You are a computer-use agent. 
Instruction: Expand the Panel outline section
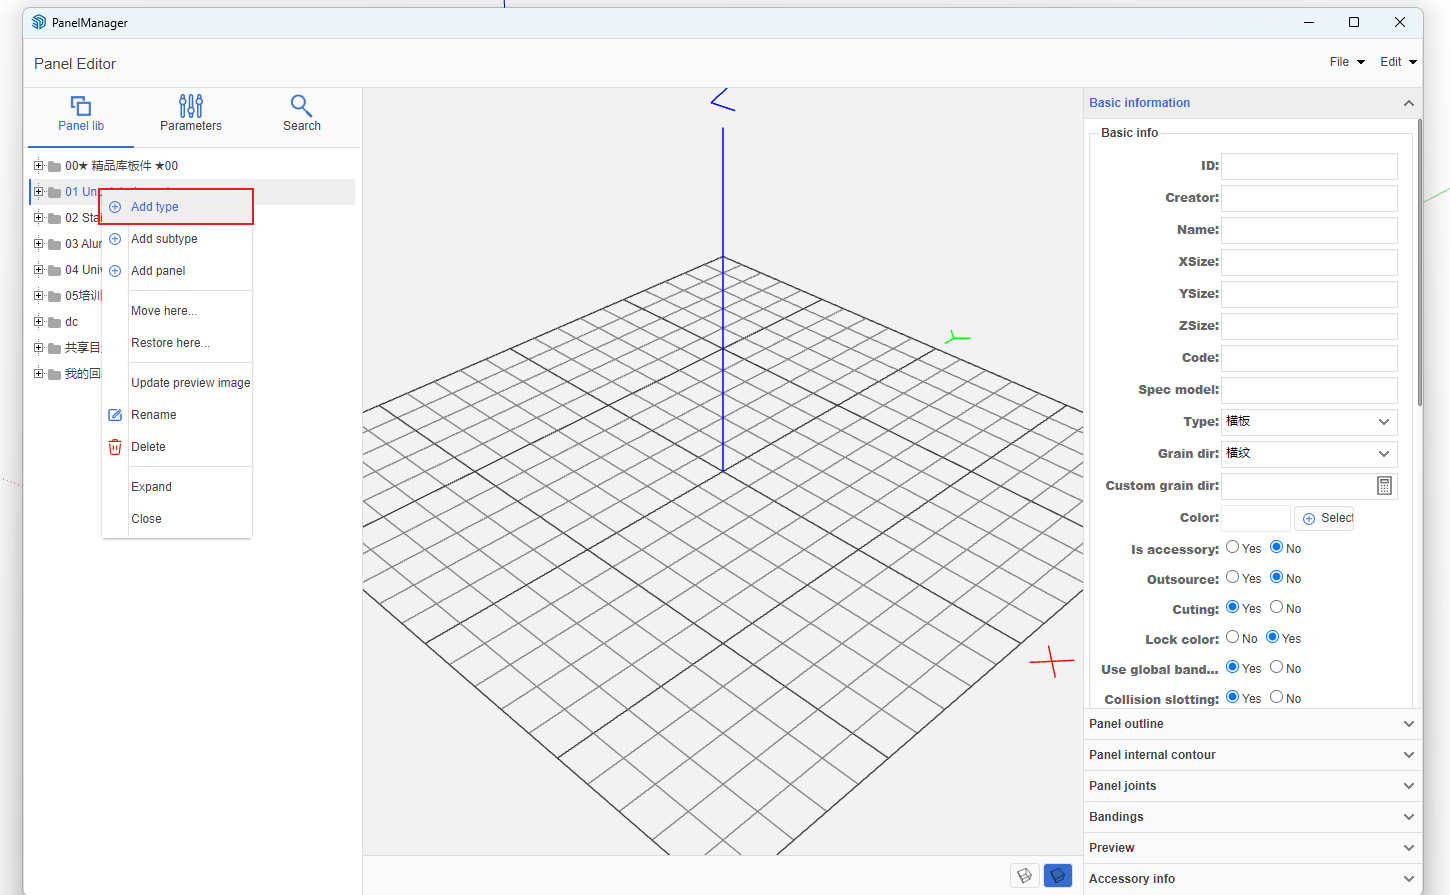1251,724
